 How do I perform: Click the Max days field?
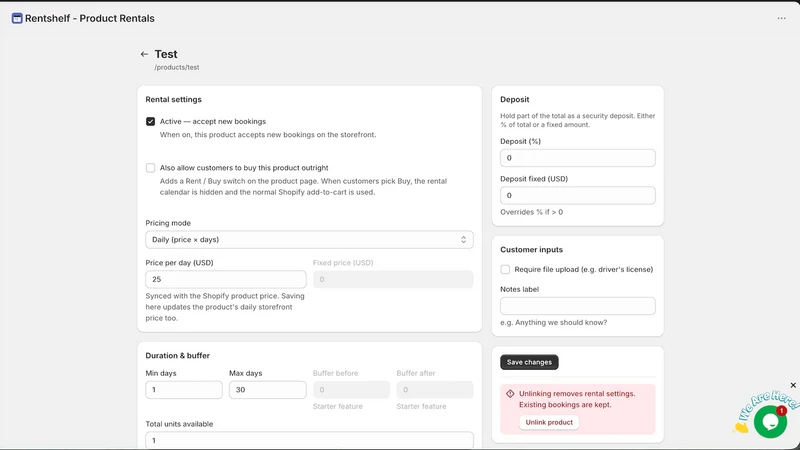pyautogui.click(x=267, y=390)
